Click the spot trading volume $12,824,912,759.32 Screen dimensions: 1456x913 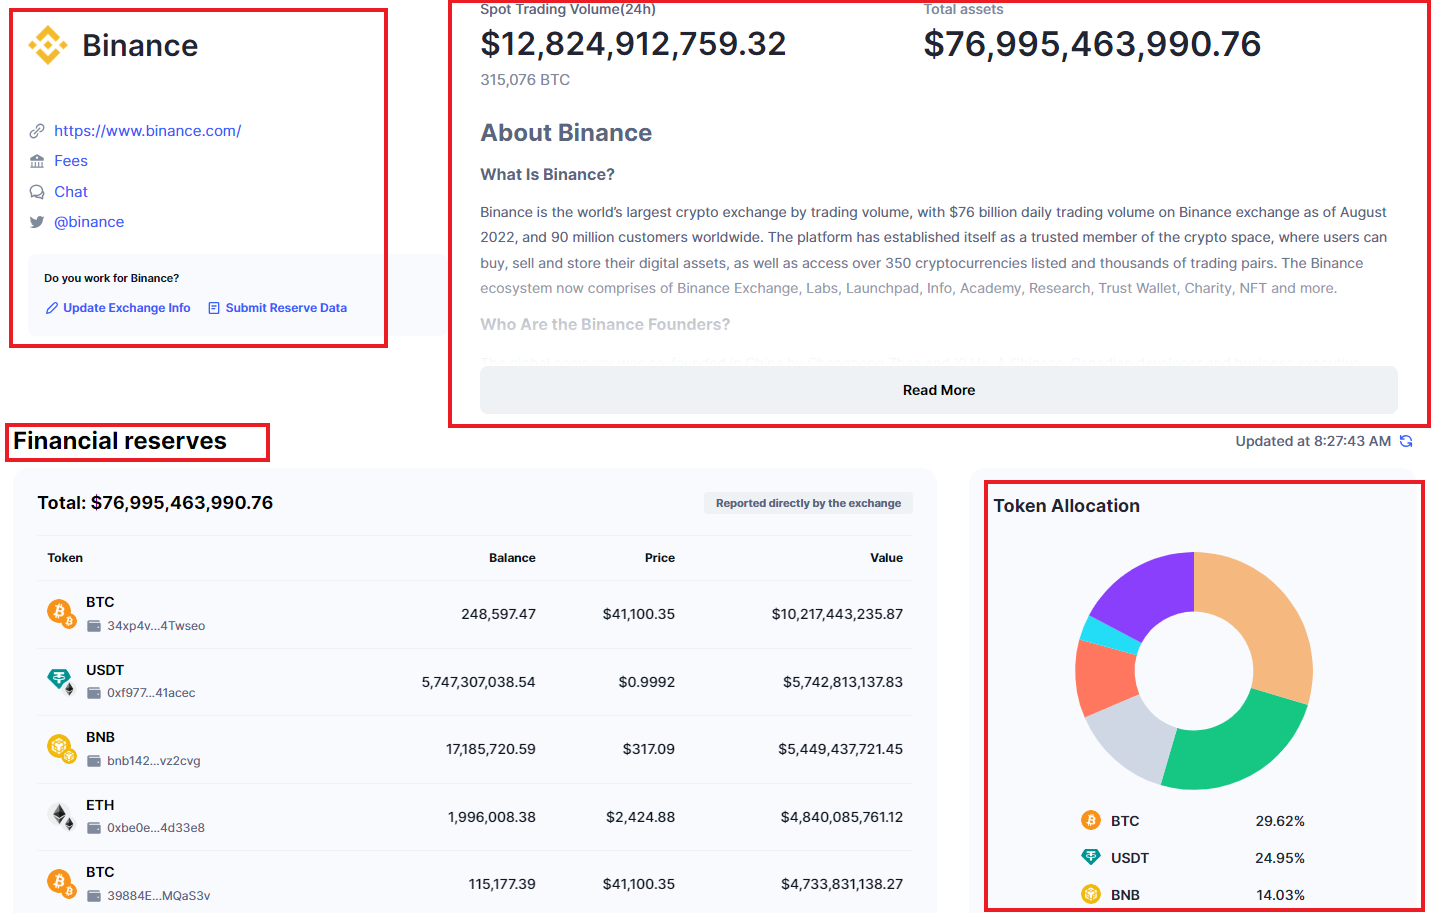633,44
